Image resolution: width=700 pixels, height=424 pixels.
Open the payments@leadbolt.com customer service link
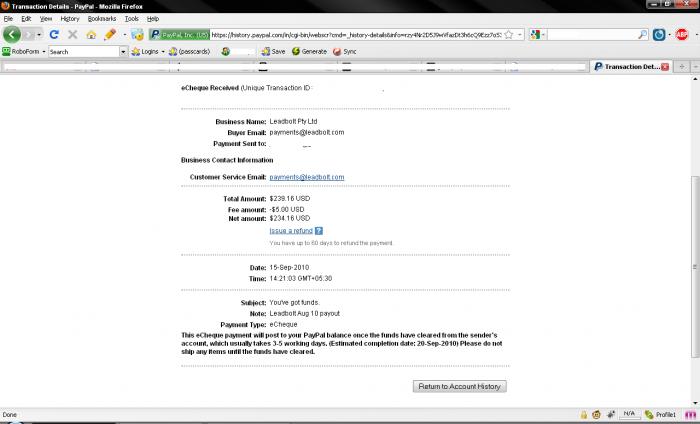click(x=307, y=177)
